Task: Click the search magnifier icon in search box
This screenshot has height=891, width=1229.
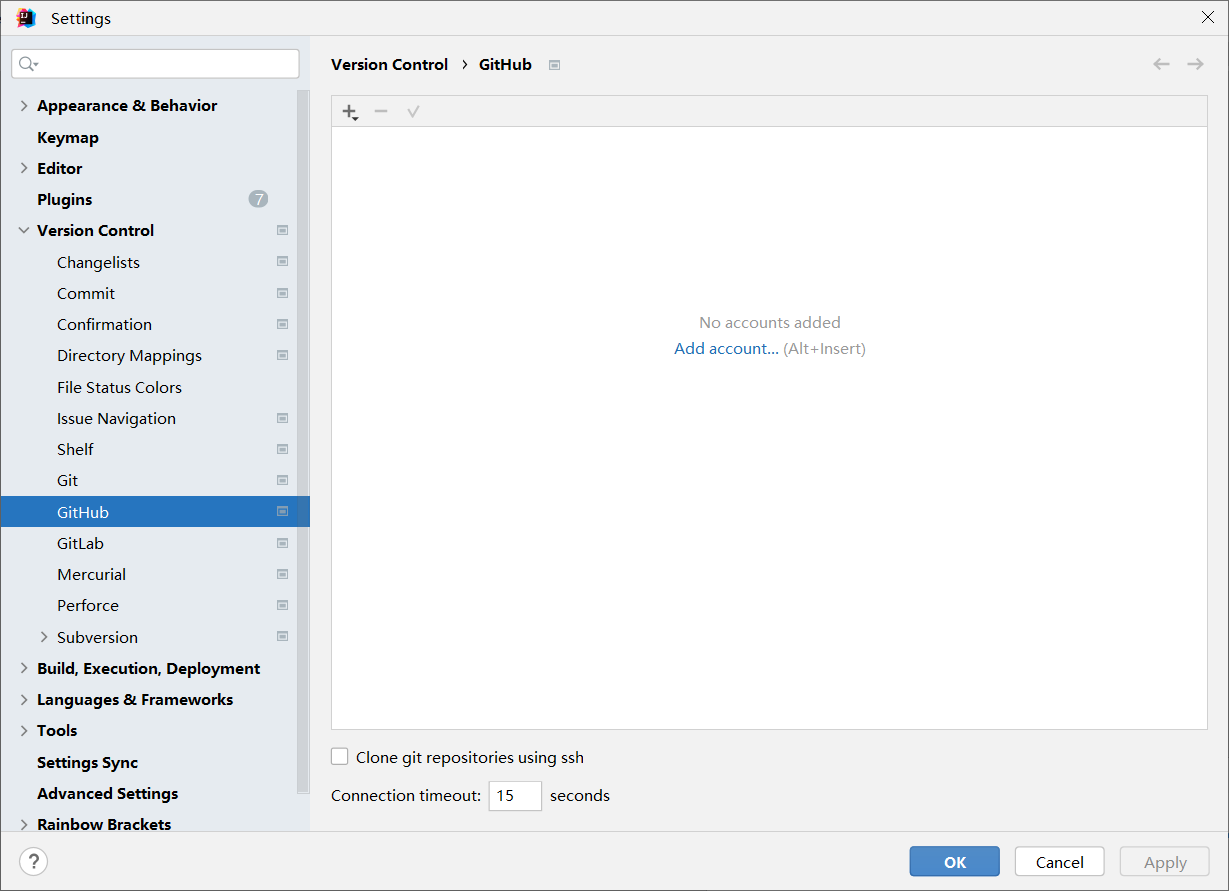Action: tap(28, 64)
